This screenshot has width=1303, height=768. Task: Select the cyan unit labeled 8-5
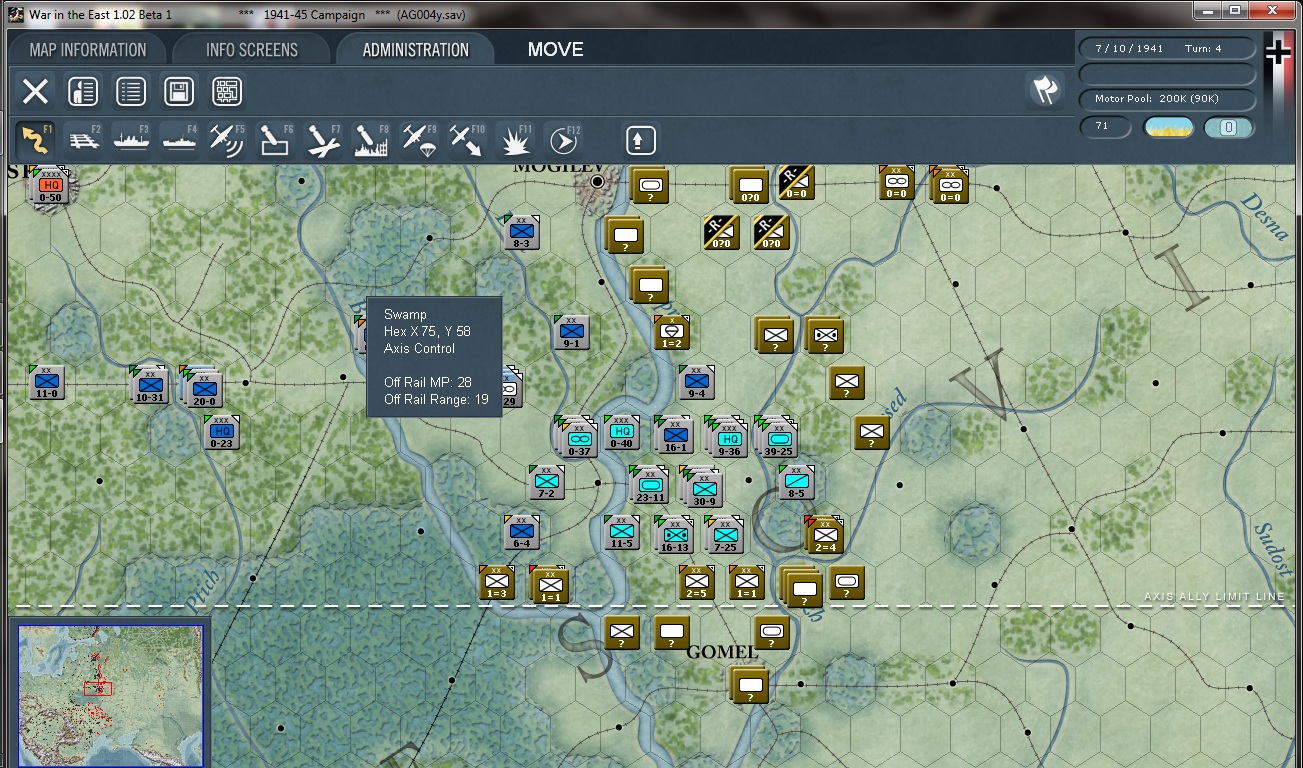click(796, 483)
